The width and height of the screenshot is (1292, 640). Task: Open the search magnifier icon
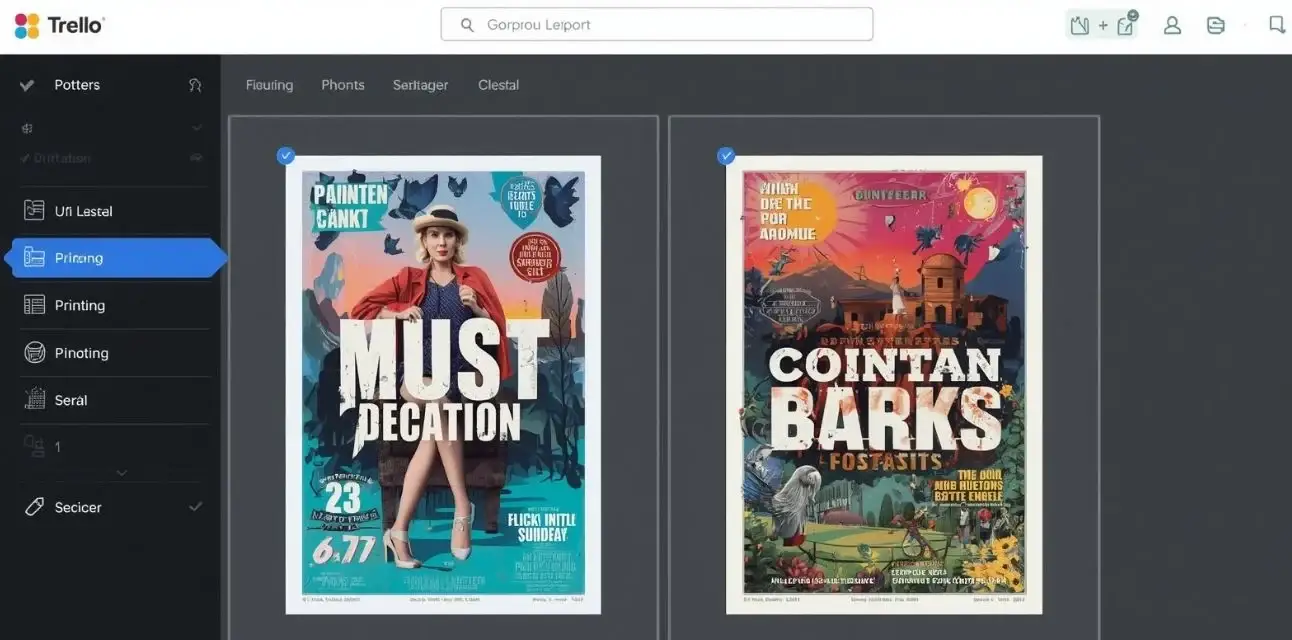(466, 23)
